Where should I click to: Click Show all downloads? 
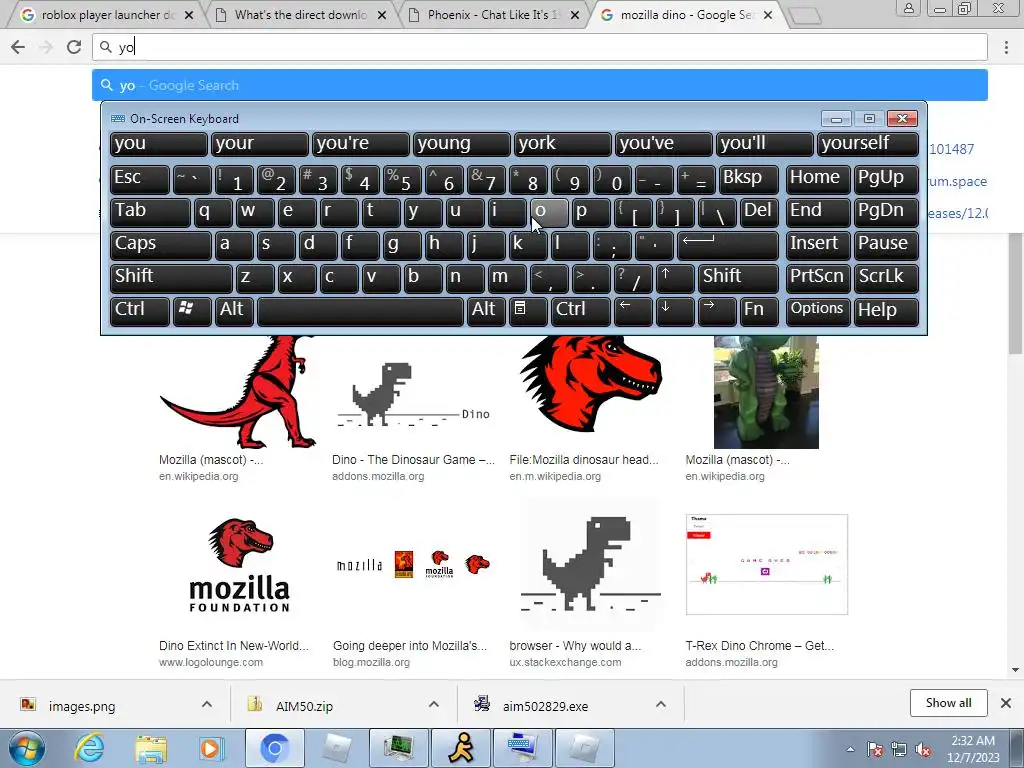click(x=948, y=703)
